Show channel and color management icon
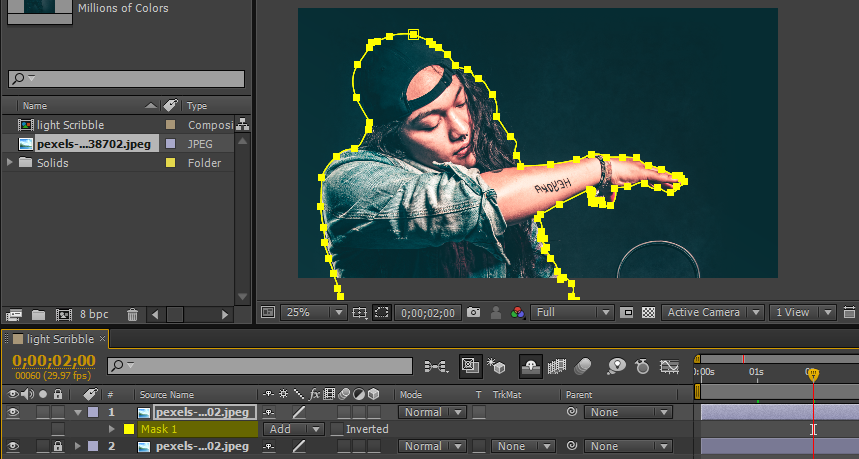The height and width of the screenshot is (459, 859). coord(517,313)
